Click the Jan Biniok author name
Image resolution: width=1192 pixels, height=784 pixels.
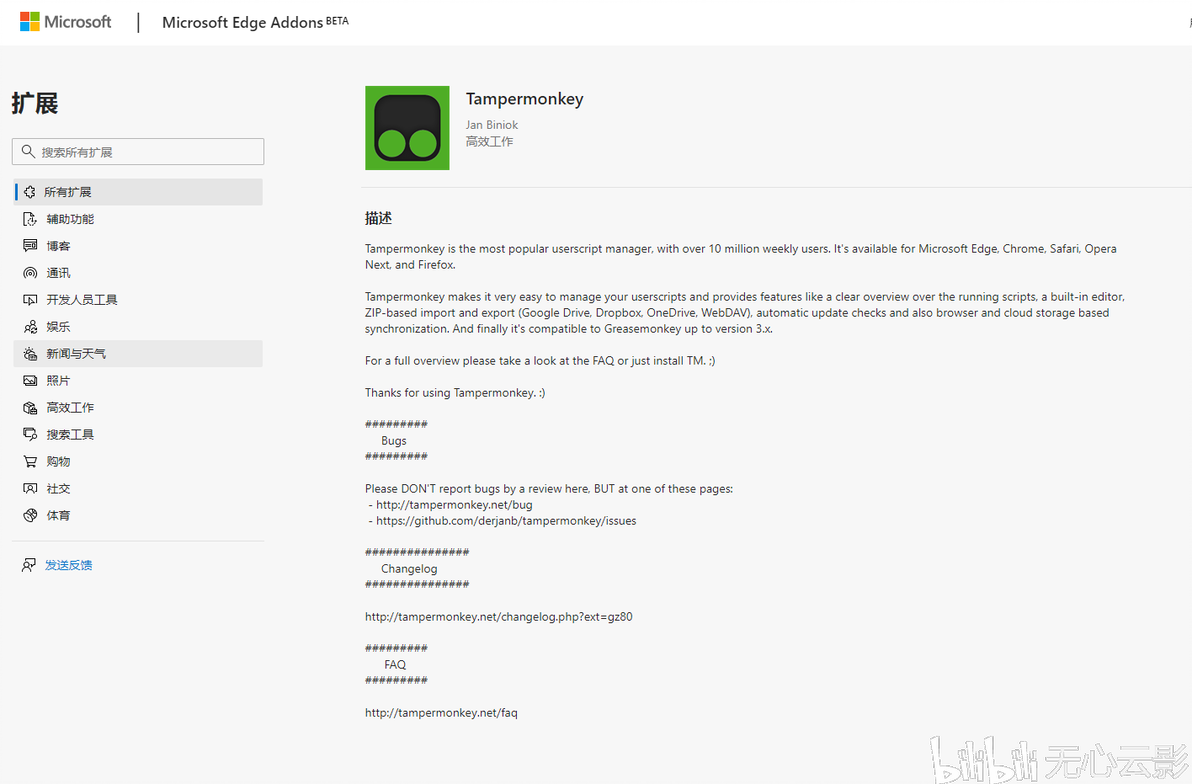click(492, 125)
